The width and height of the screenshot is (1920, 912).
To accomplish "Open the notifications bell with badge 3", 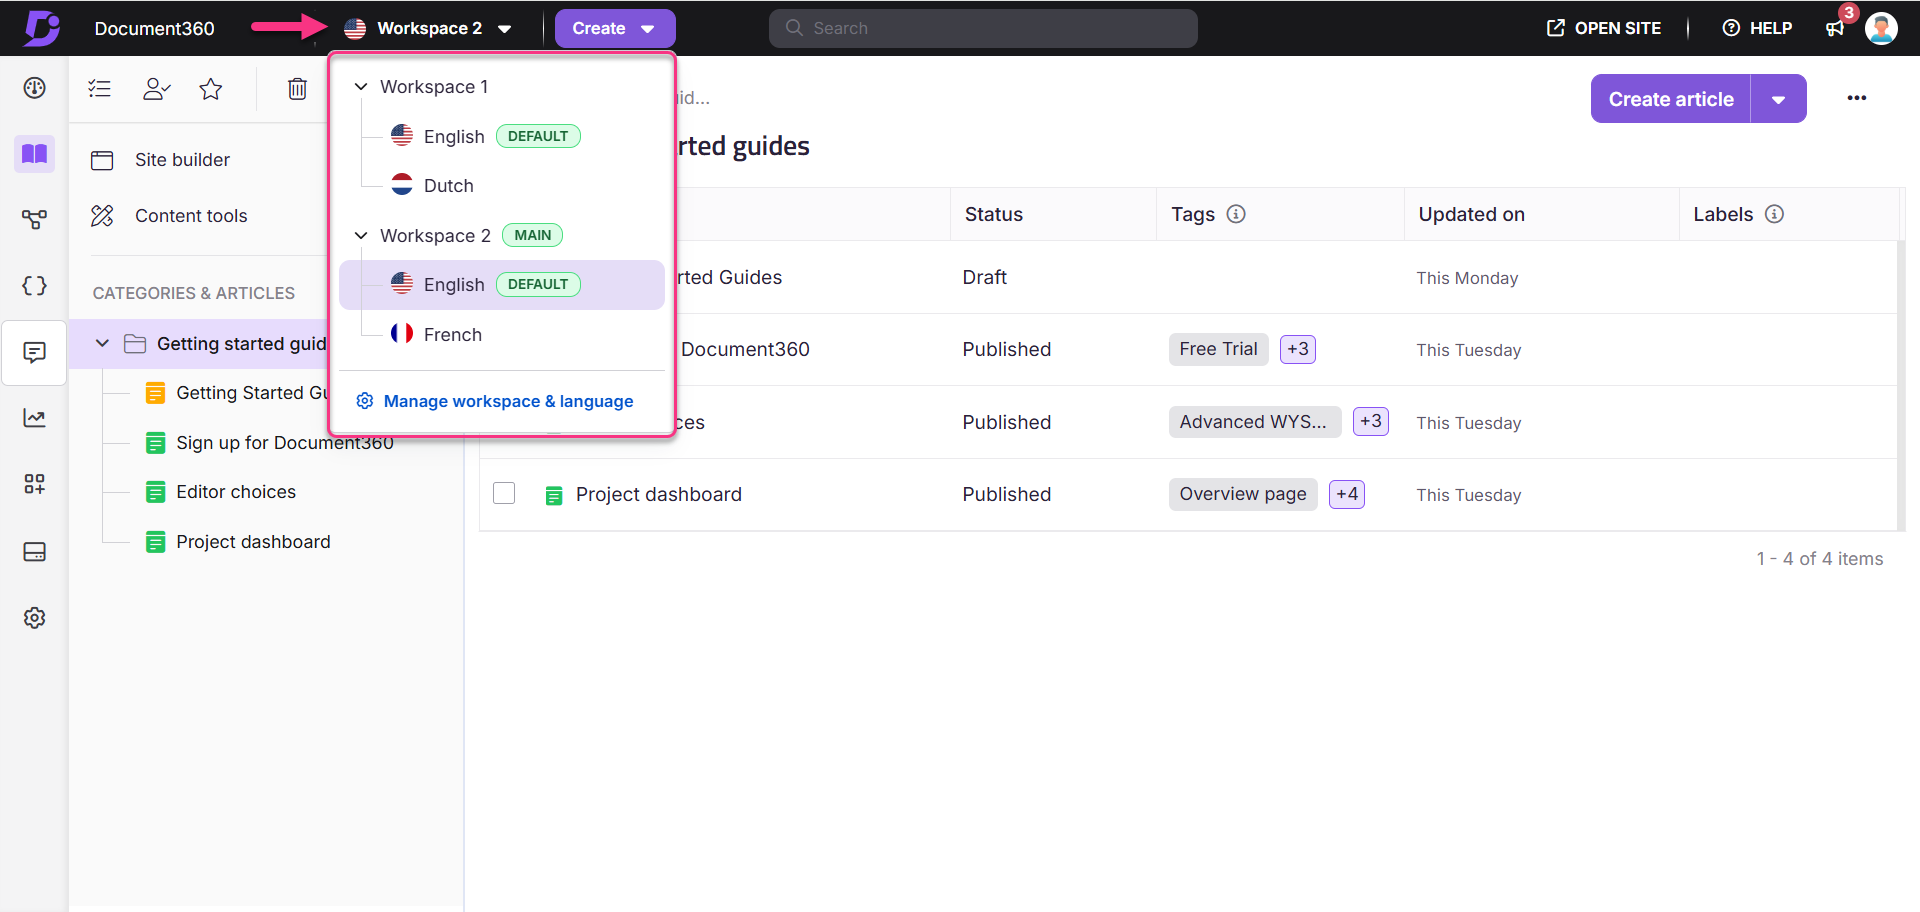I will click(1835, 27).
